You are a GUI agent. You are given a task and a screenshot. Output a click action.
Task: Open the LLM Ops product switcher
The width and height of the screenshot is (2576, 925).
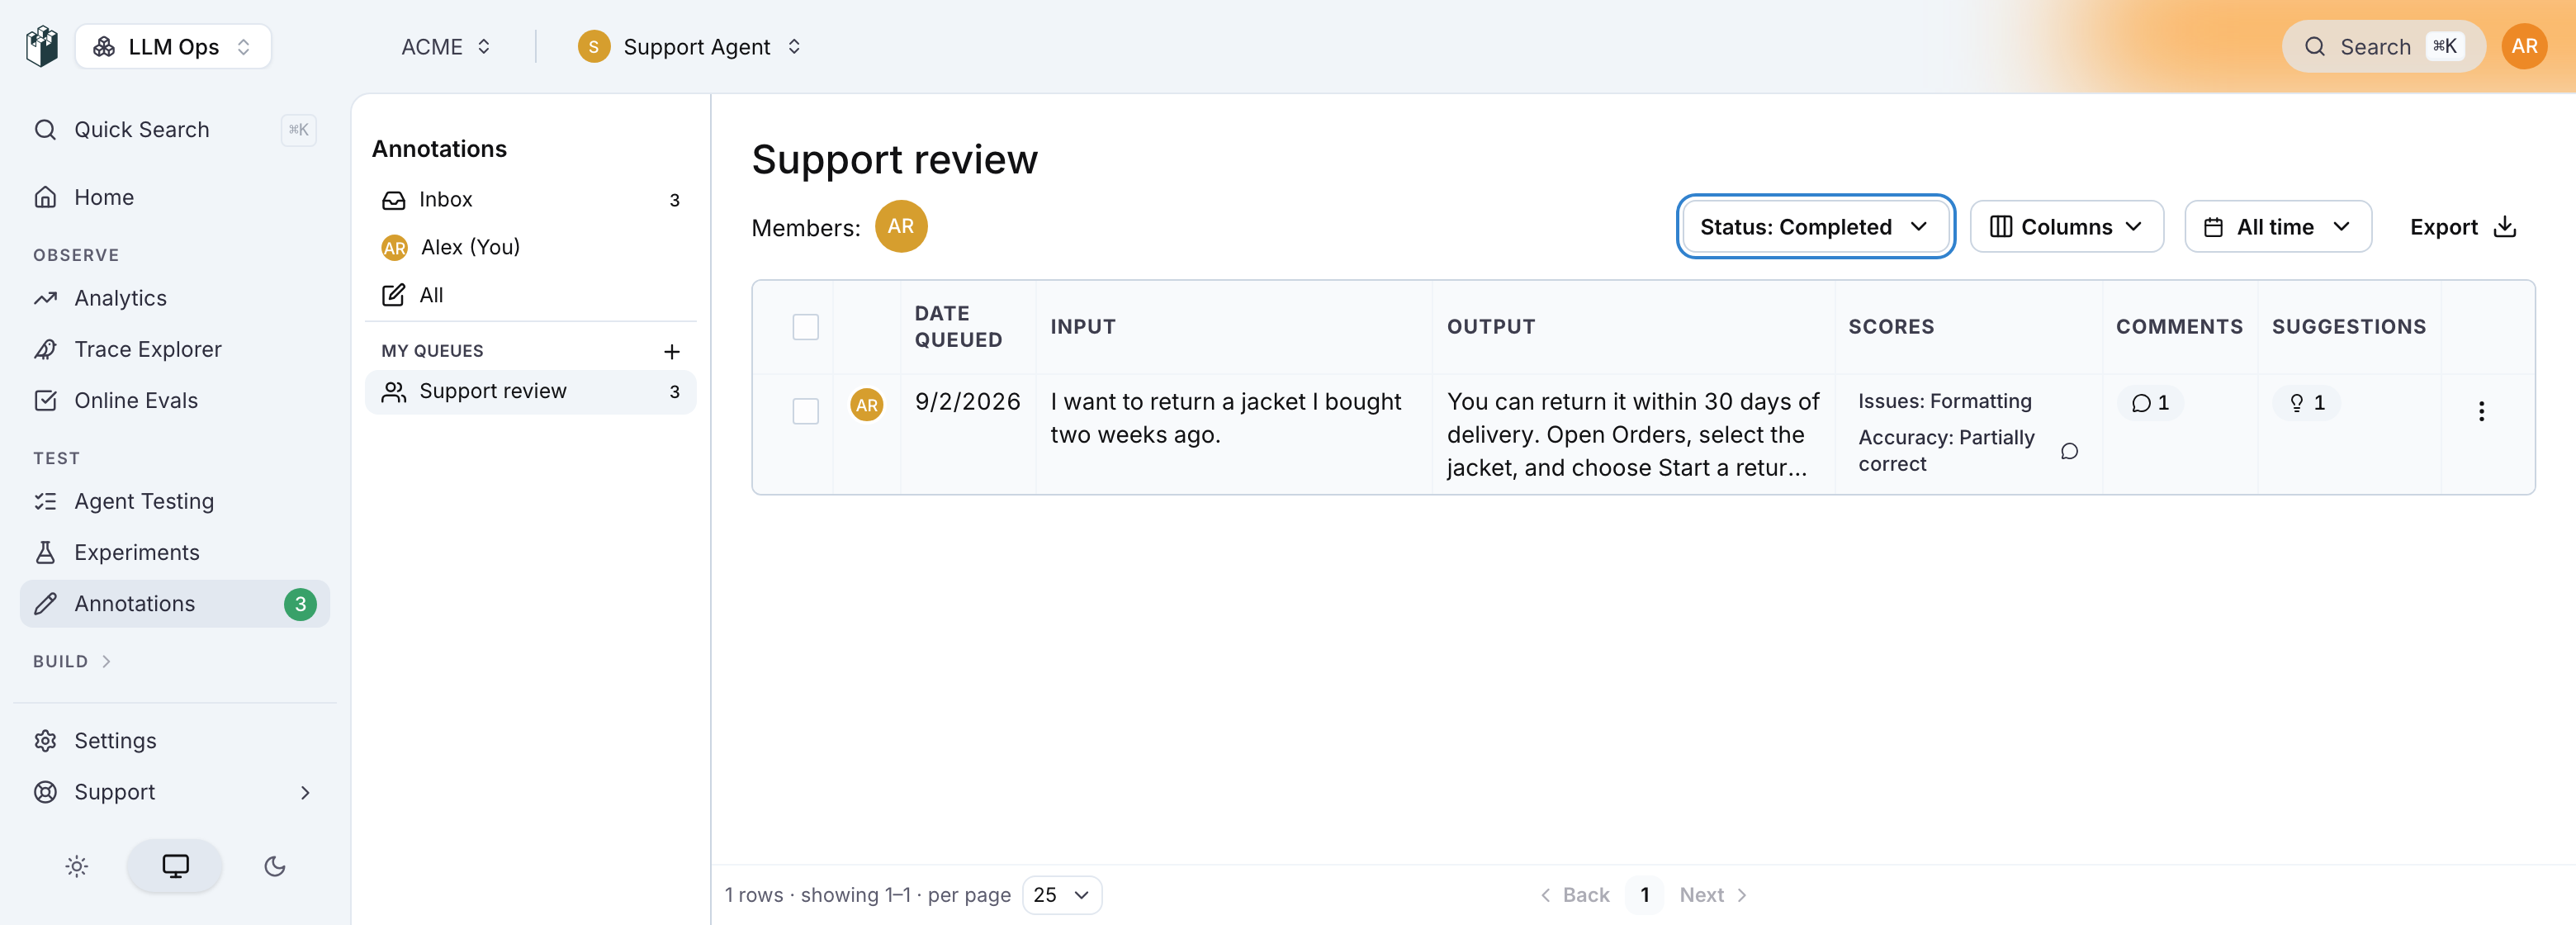coord(173,46)
